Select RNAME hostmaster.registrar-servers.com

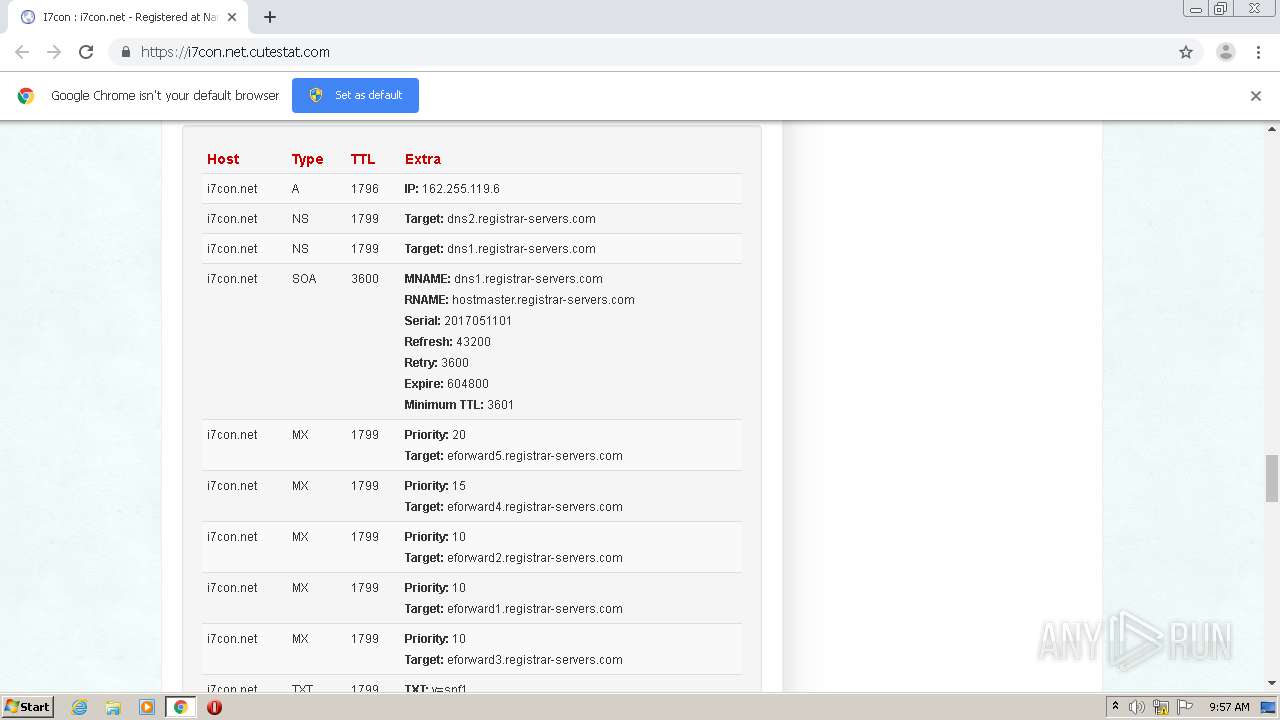[543, 300]
